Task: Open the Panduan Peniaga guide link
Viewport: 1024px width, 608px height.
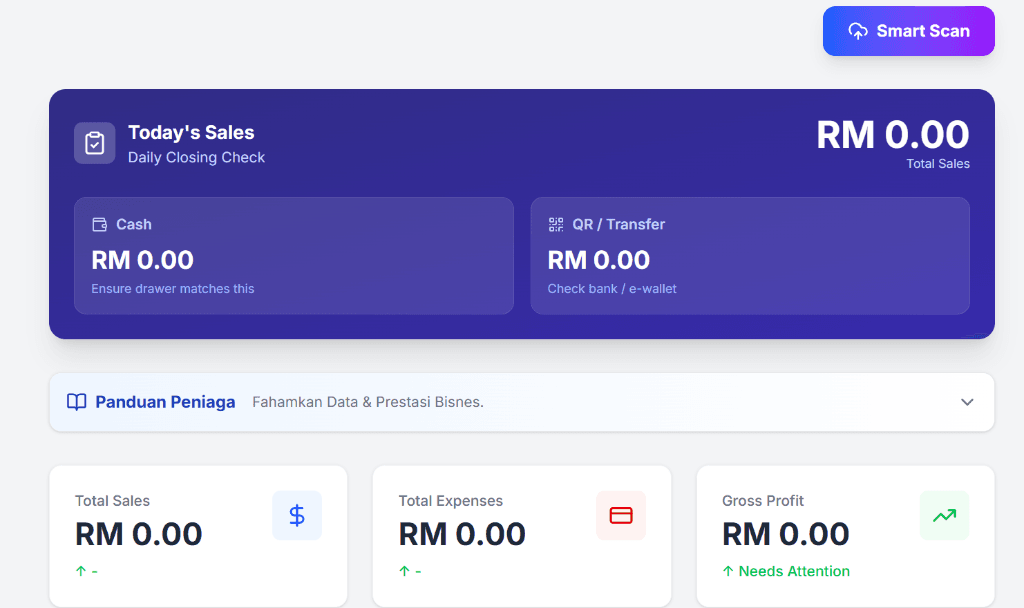Action: (x=164, y=401)
